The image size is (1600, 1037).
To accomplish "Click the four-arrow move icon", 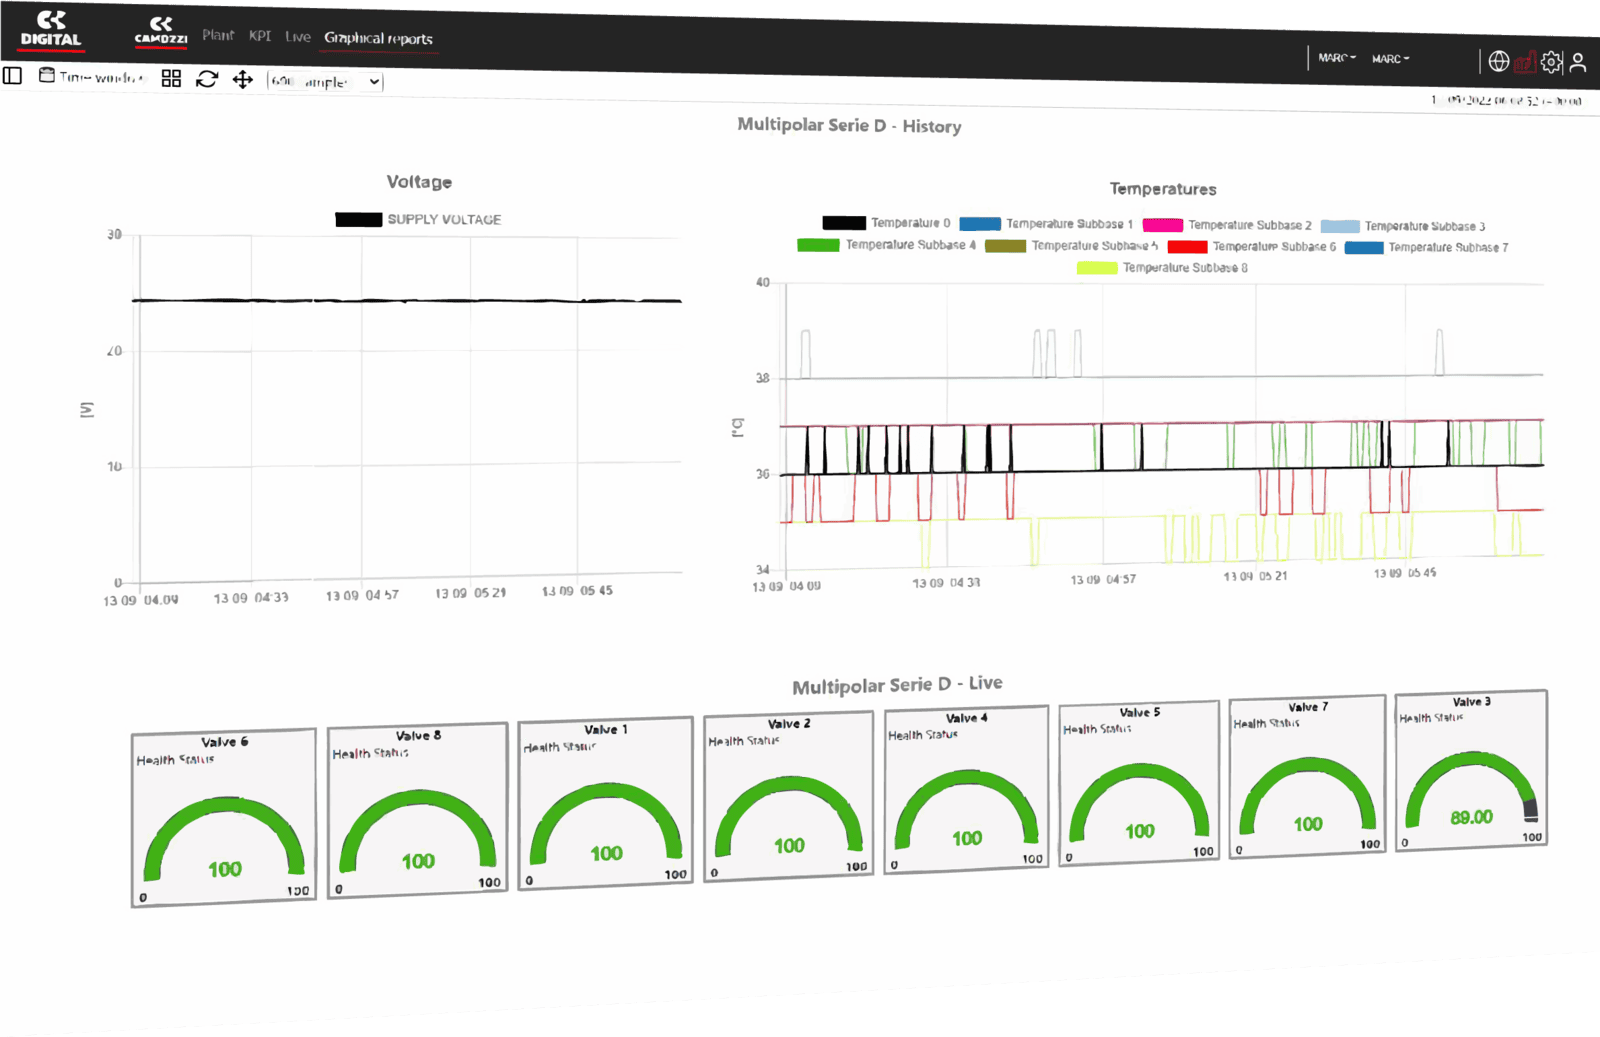I will [x=243, y=80].
